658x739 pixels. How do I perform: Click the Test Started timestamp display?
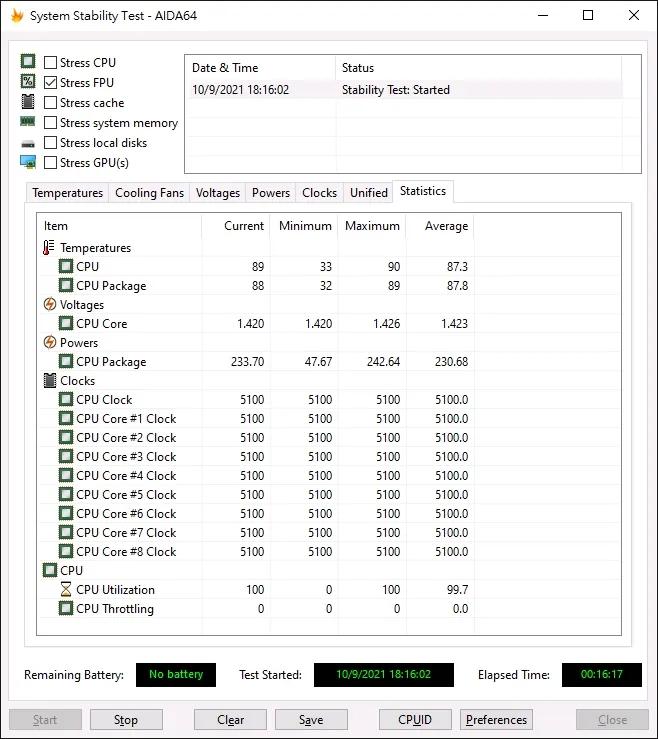click(x=384, y=674)
